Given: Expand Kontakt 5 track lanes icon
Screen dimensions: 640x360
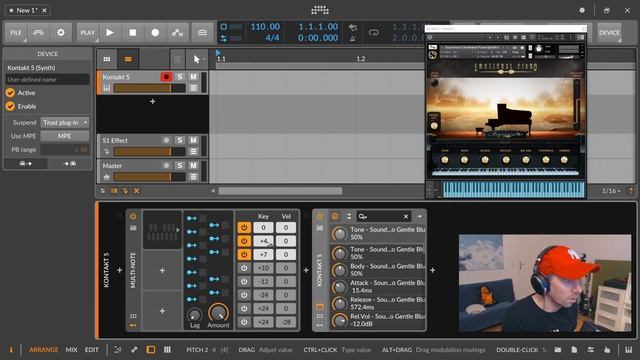Looking at the screenshot, I should click(193, 88).
